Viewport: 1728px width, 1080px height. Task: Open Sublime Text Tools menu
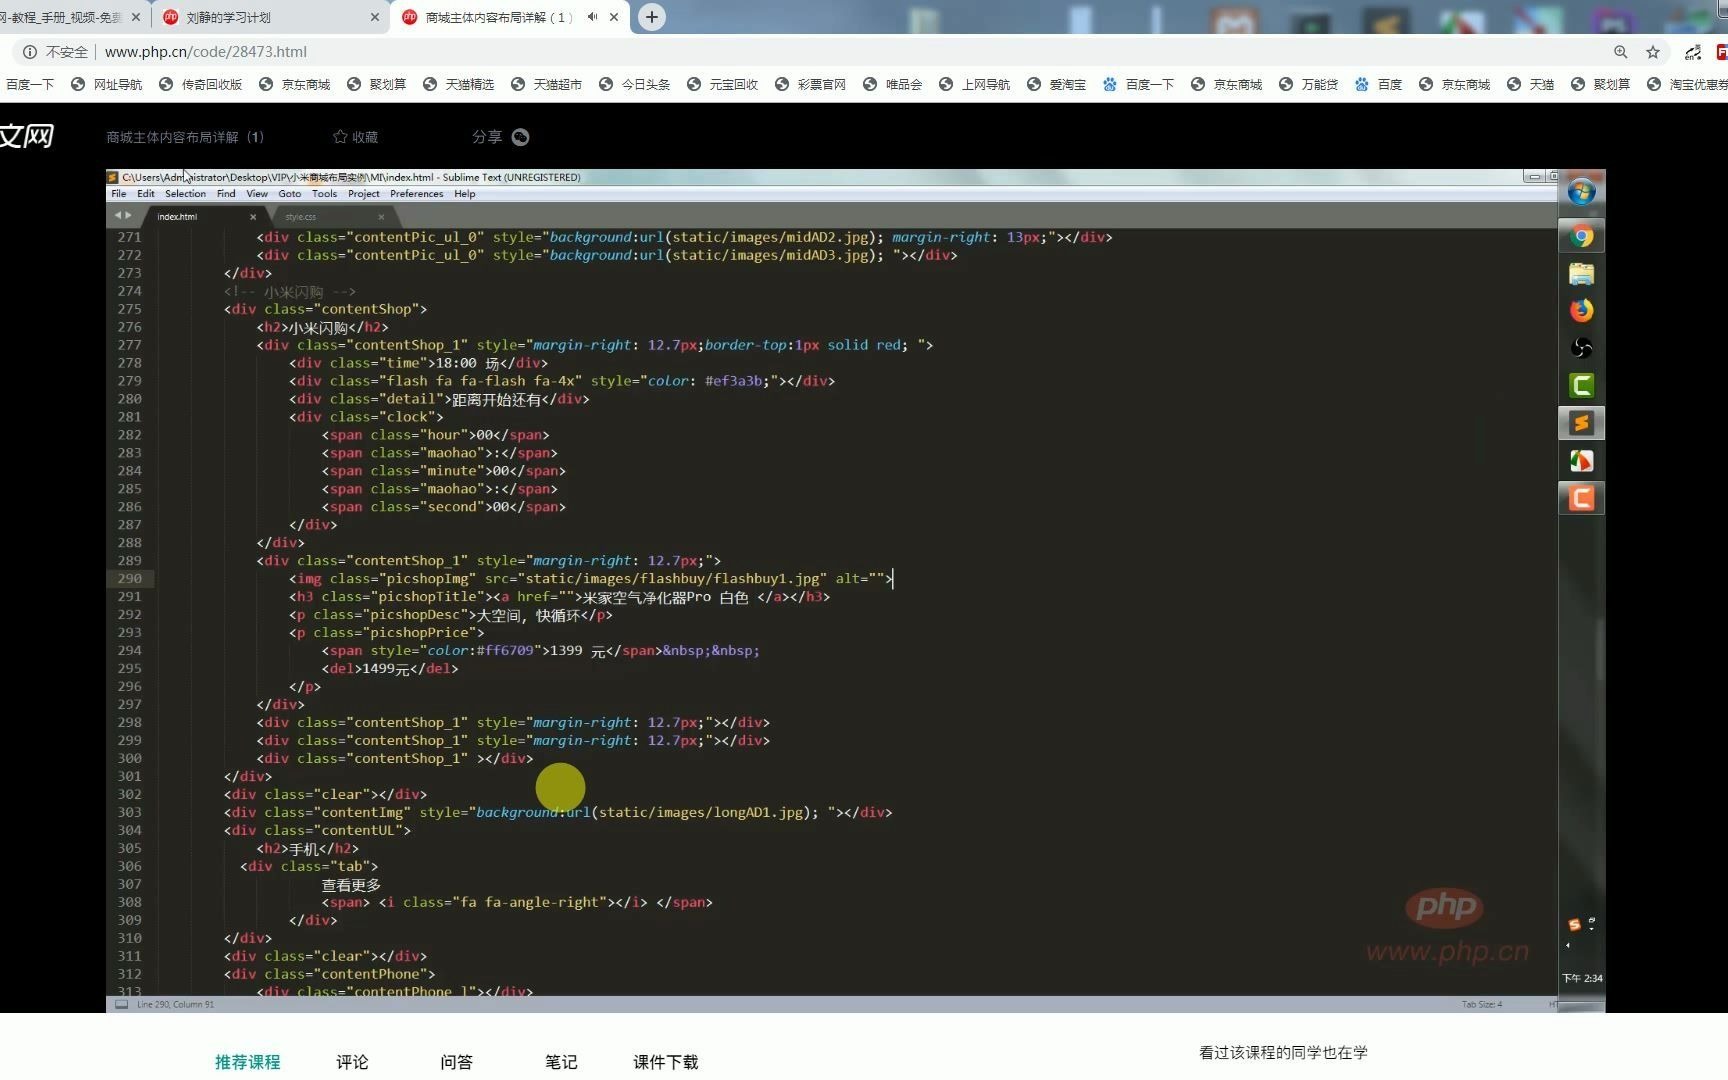pos(324,194)
